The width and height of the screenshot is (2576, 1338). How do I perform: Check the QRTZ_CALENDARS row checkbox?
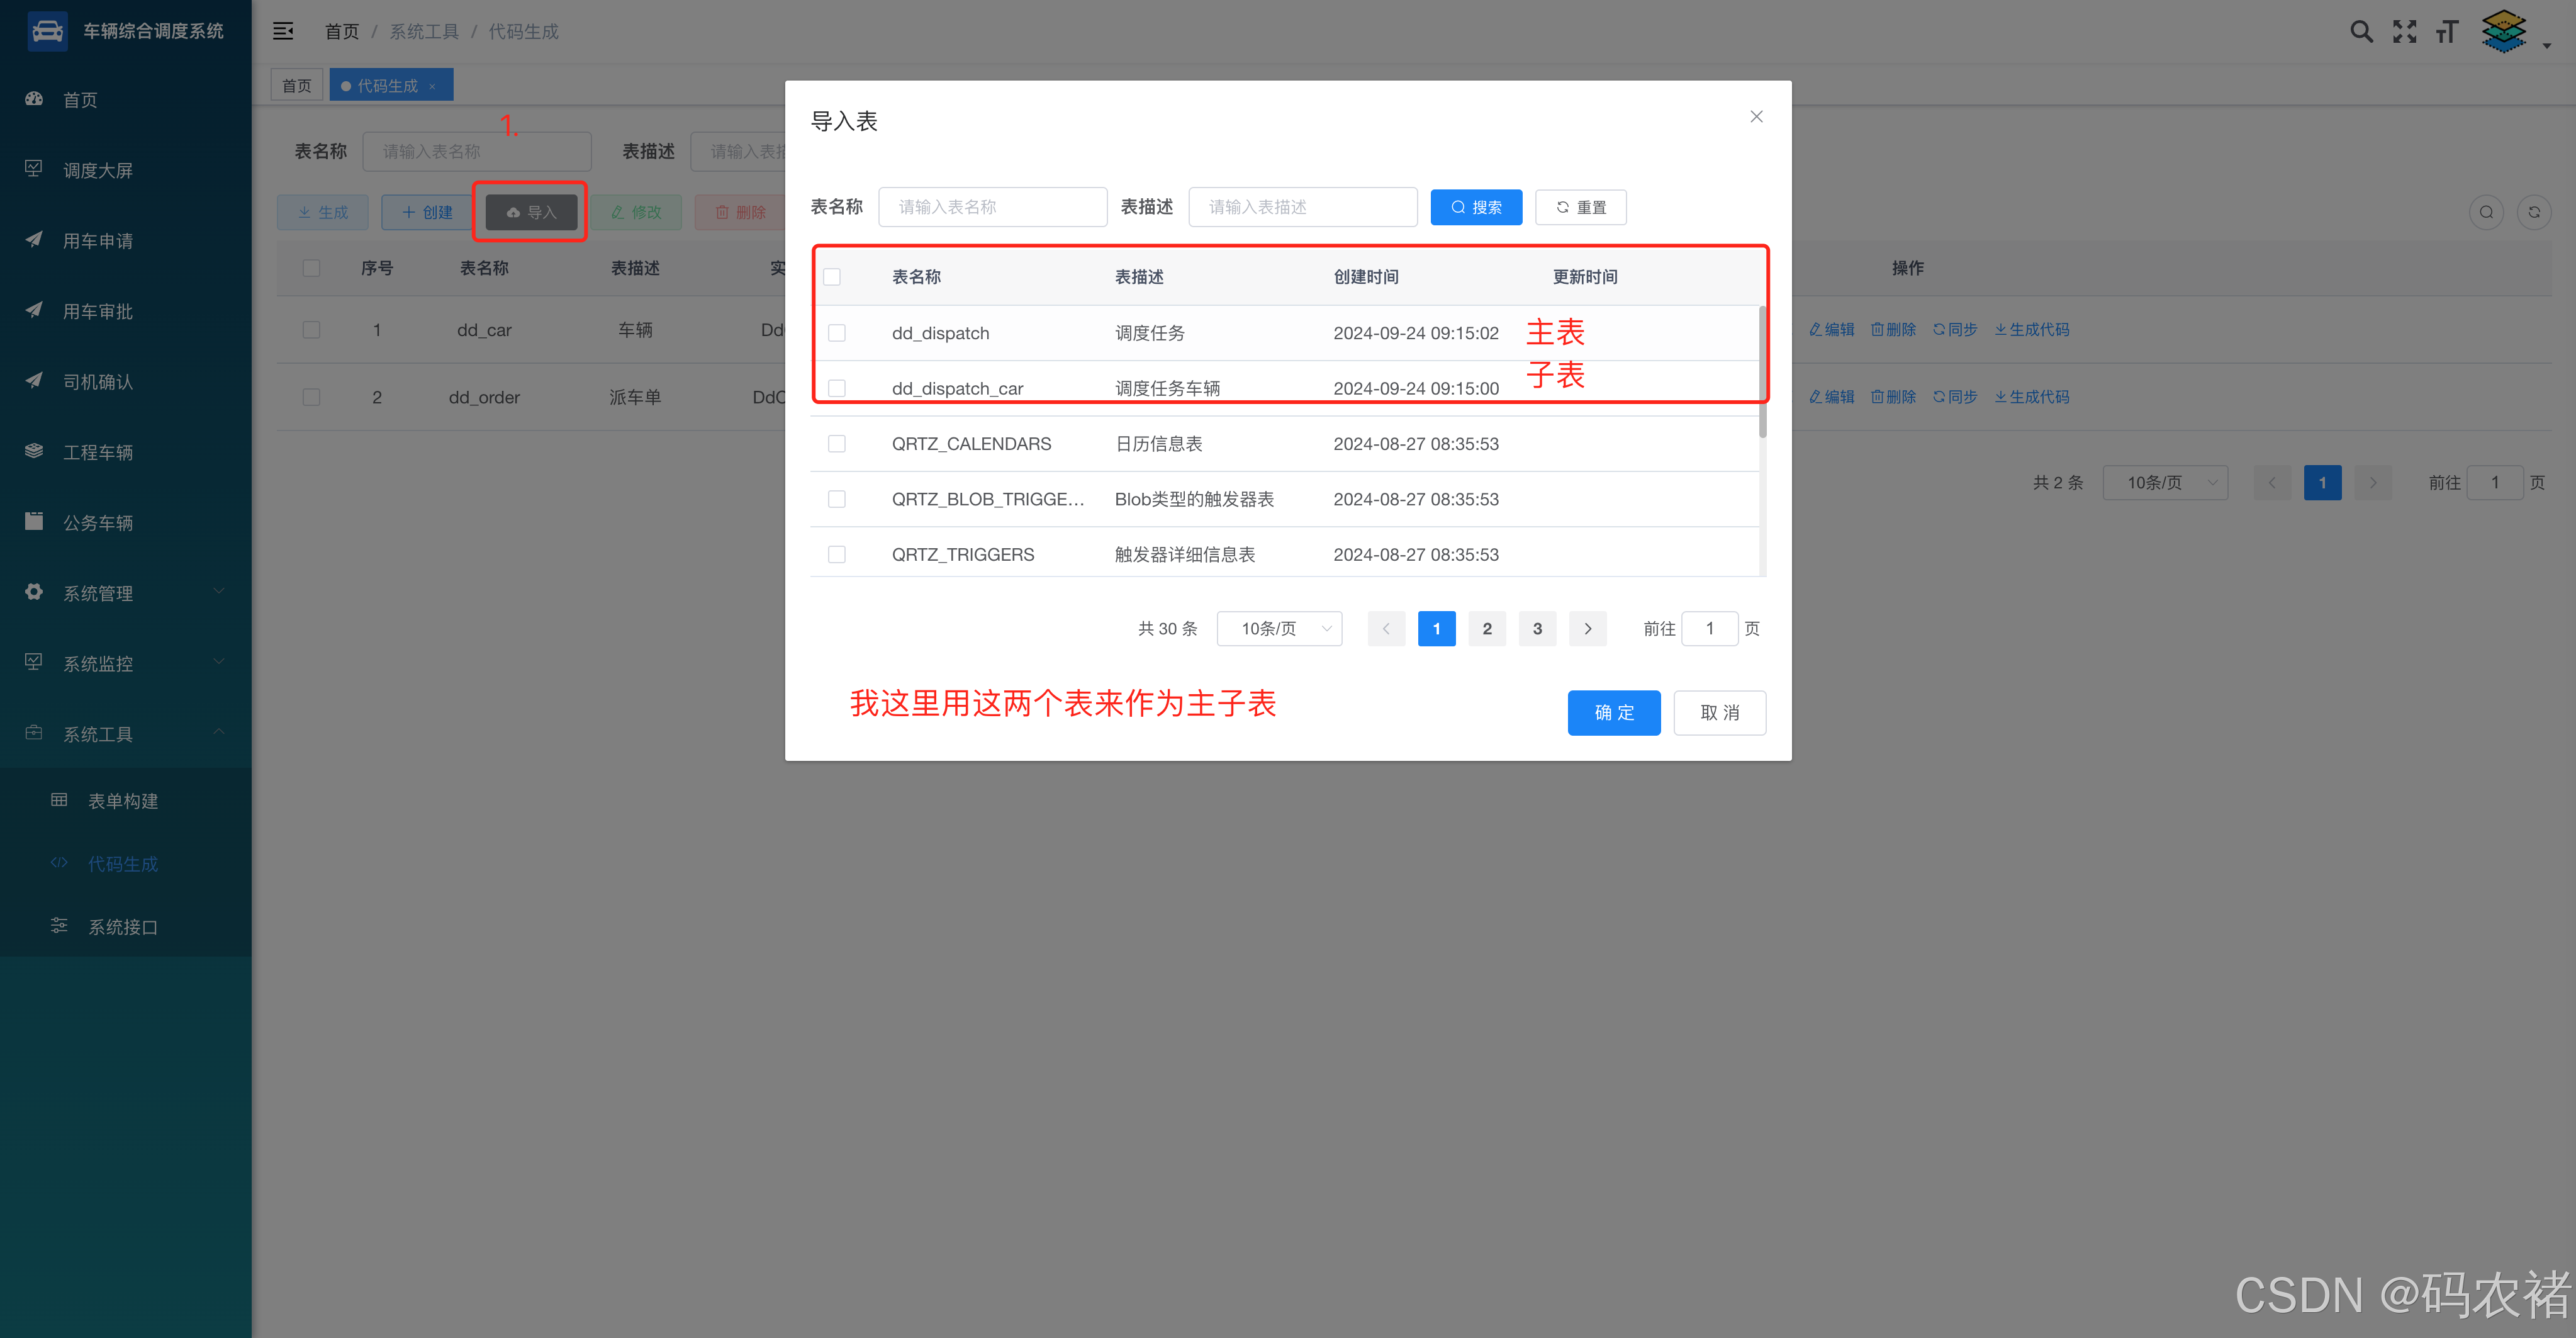click(837, 444)
